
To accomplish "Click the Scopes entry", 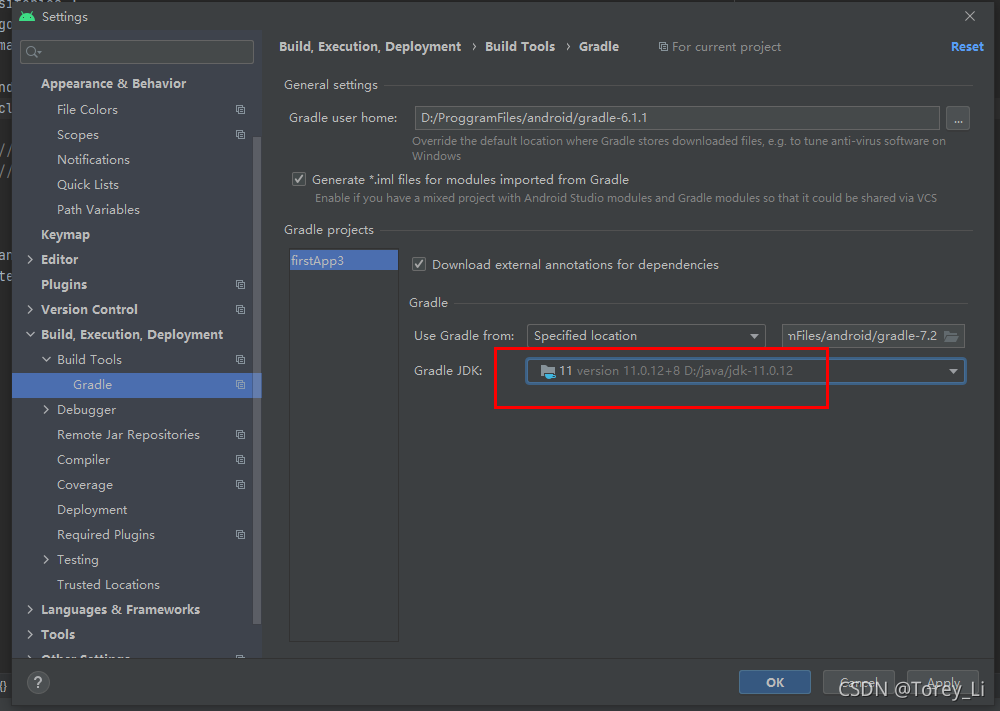I will coord(78,135).
